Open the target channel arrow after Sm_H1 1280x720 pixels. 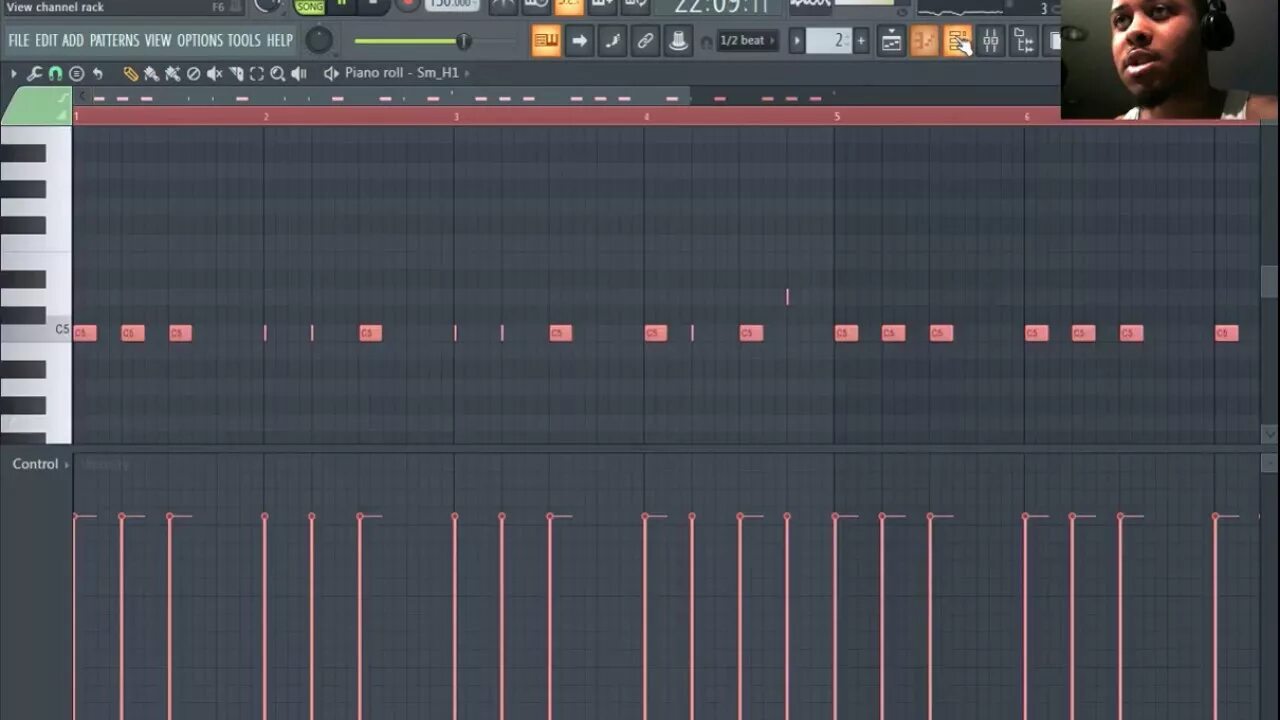click(467, 73)
